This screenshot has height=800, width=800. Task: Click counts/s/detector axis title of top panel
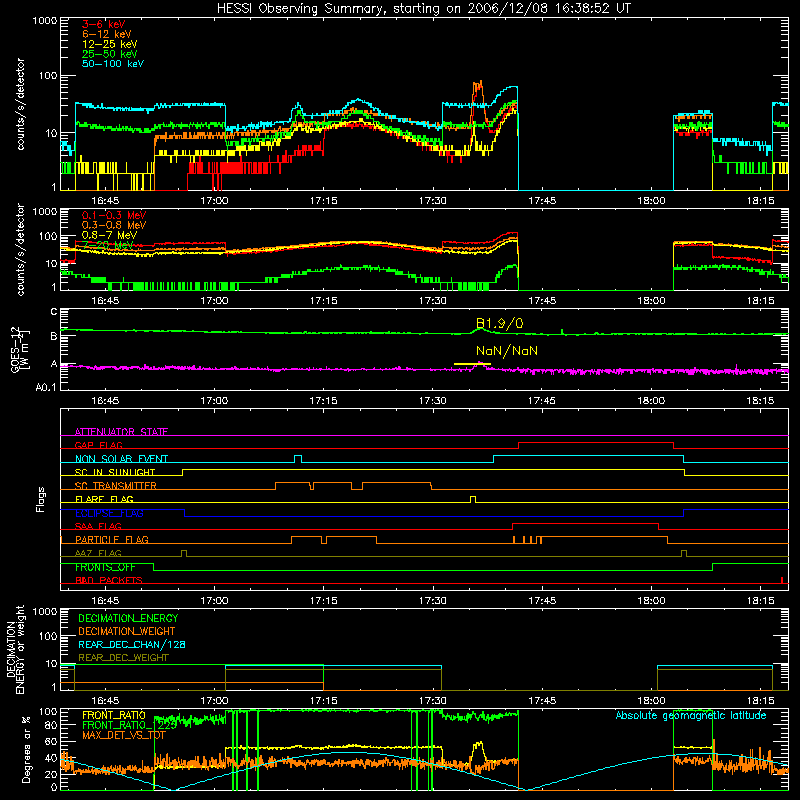pos(20,104)
